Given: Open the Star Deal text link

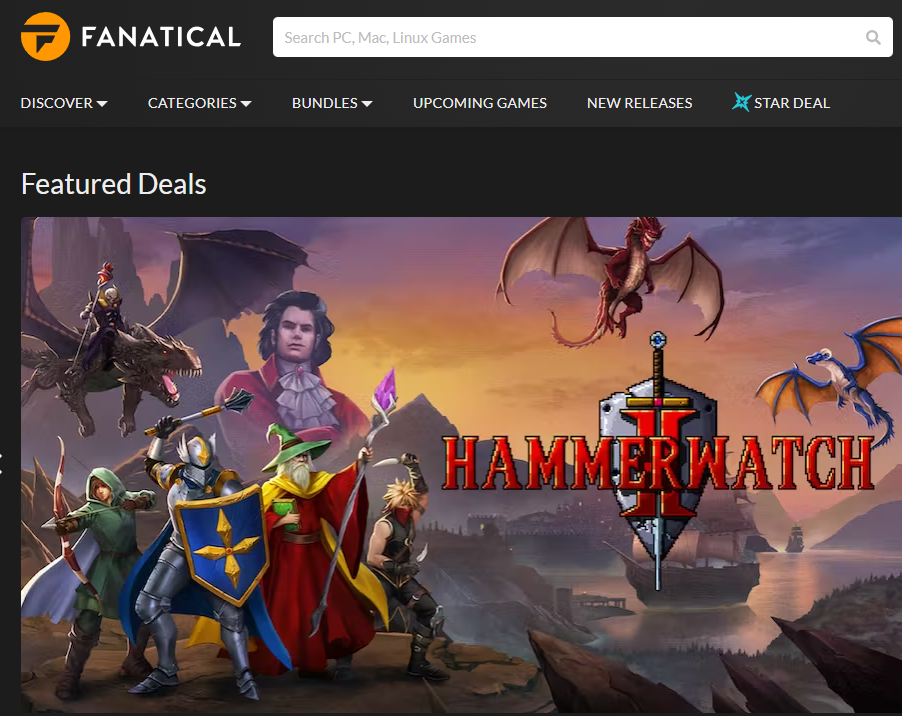Looking at the screenshot, I should point(792,103).
